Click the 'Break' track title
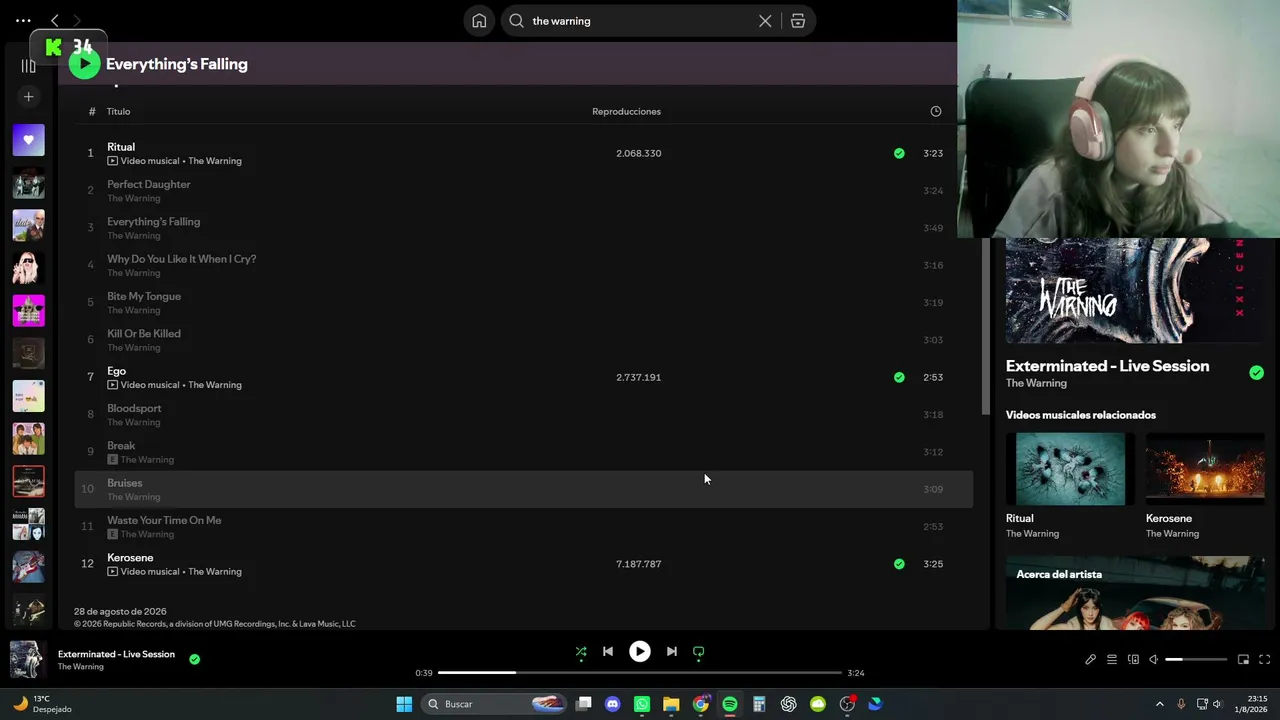The width and height of the screenshot is (1280, 720). (121, 446)
